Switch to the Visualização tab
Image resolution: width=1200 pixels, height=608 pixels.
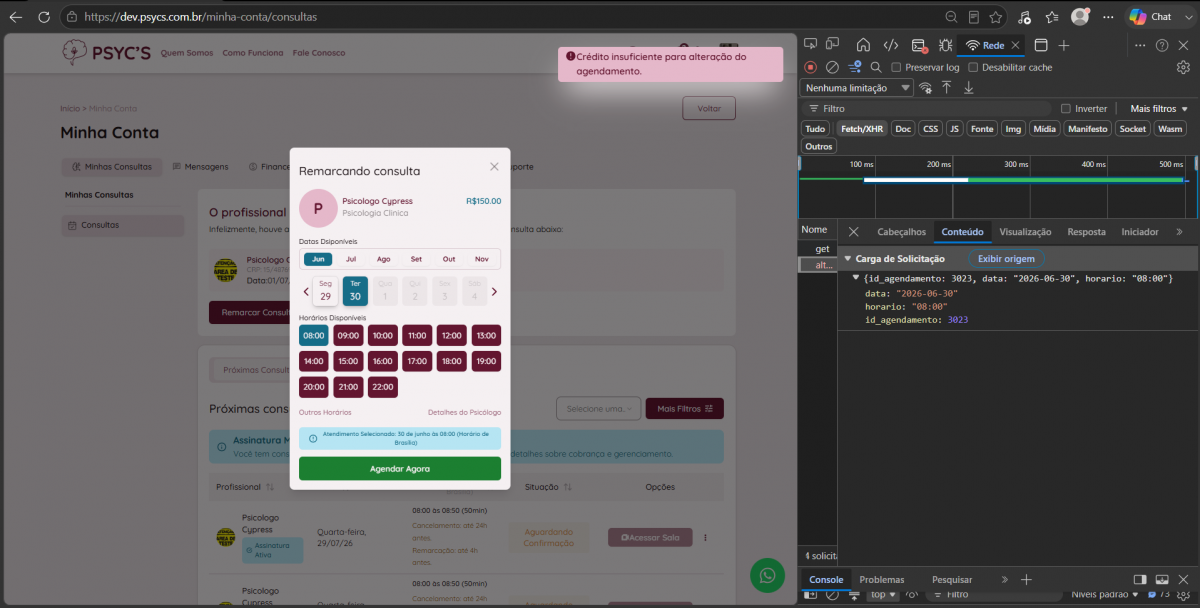pyautogui.click(x=1025, y=231)
